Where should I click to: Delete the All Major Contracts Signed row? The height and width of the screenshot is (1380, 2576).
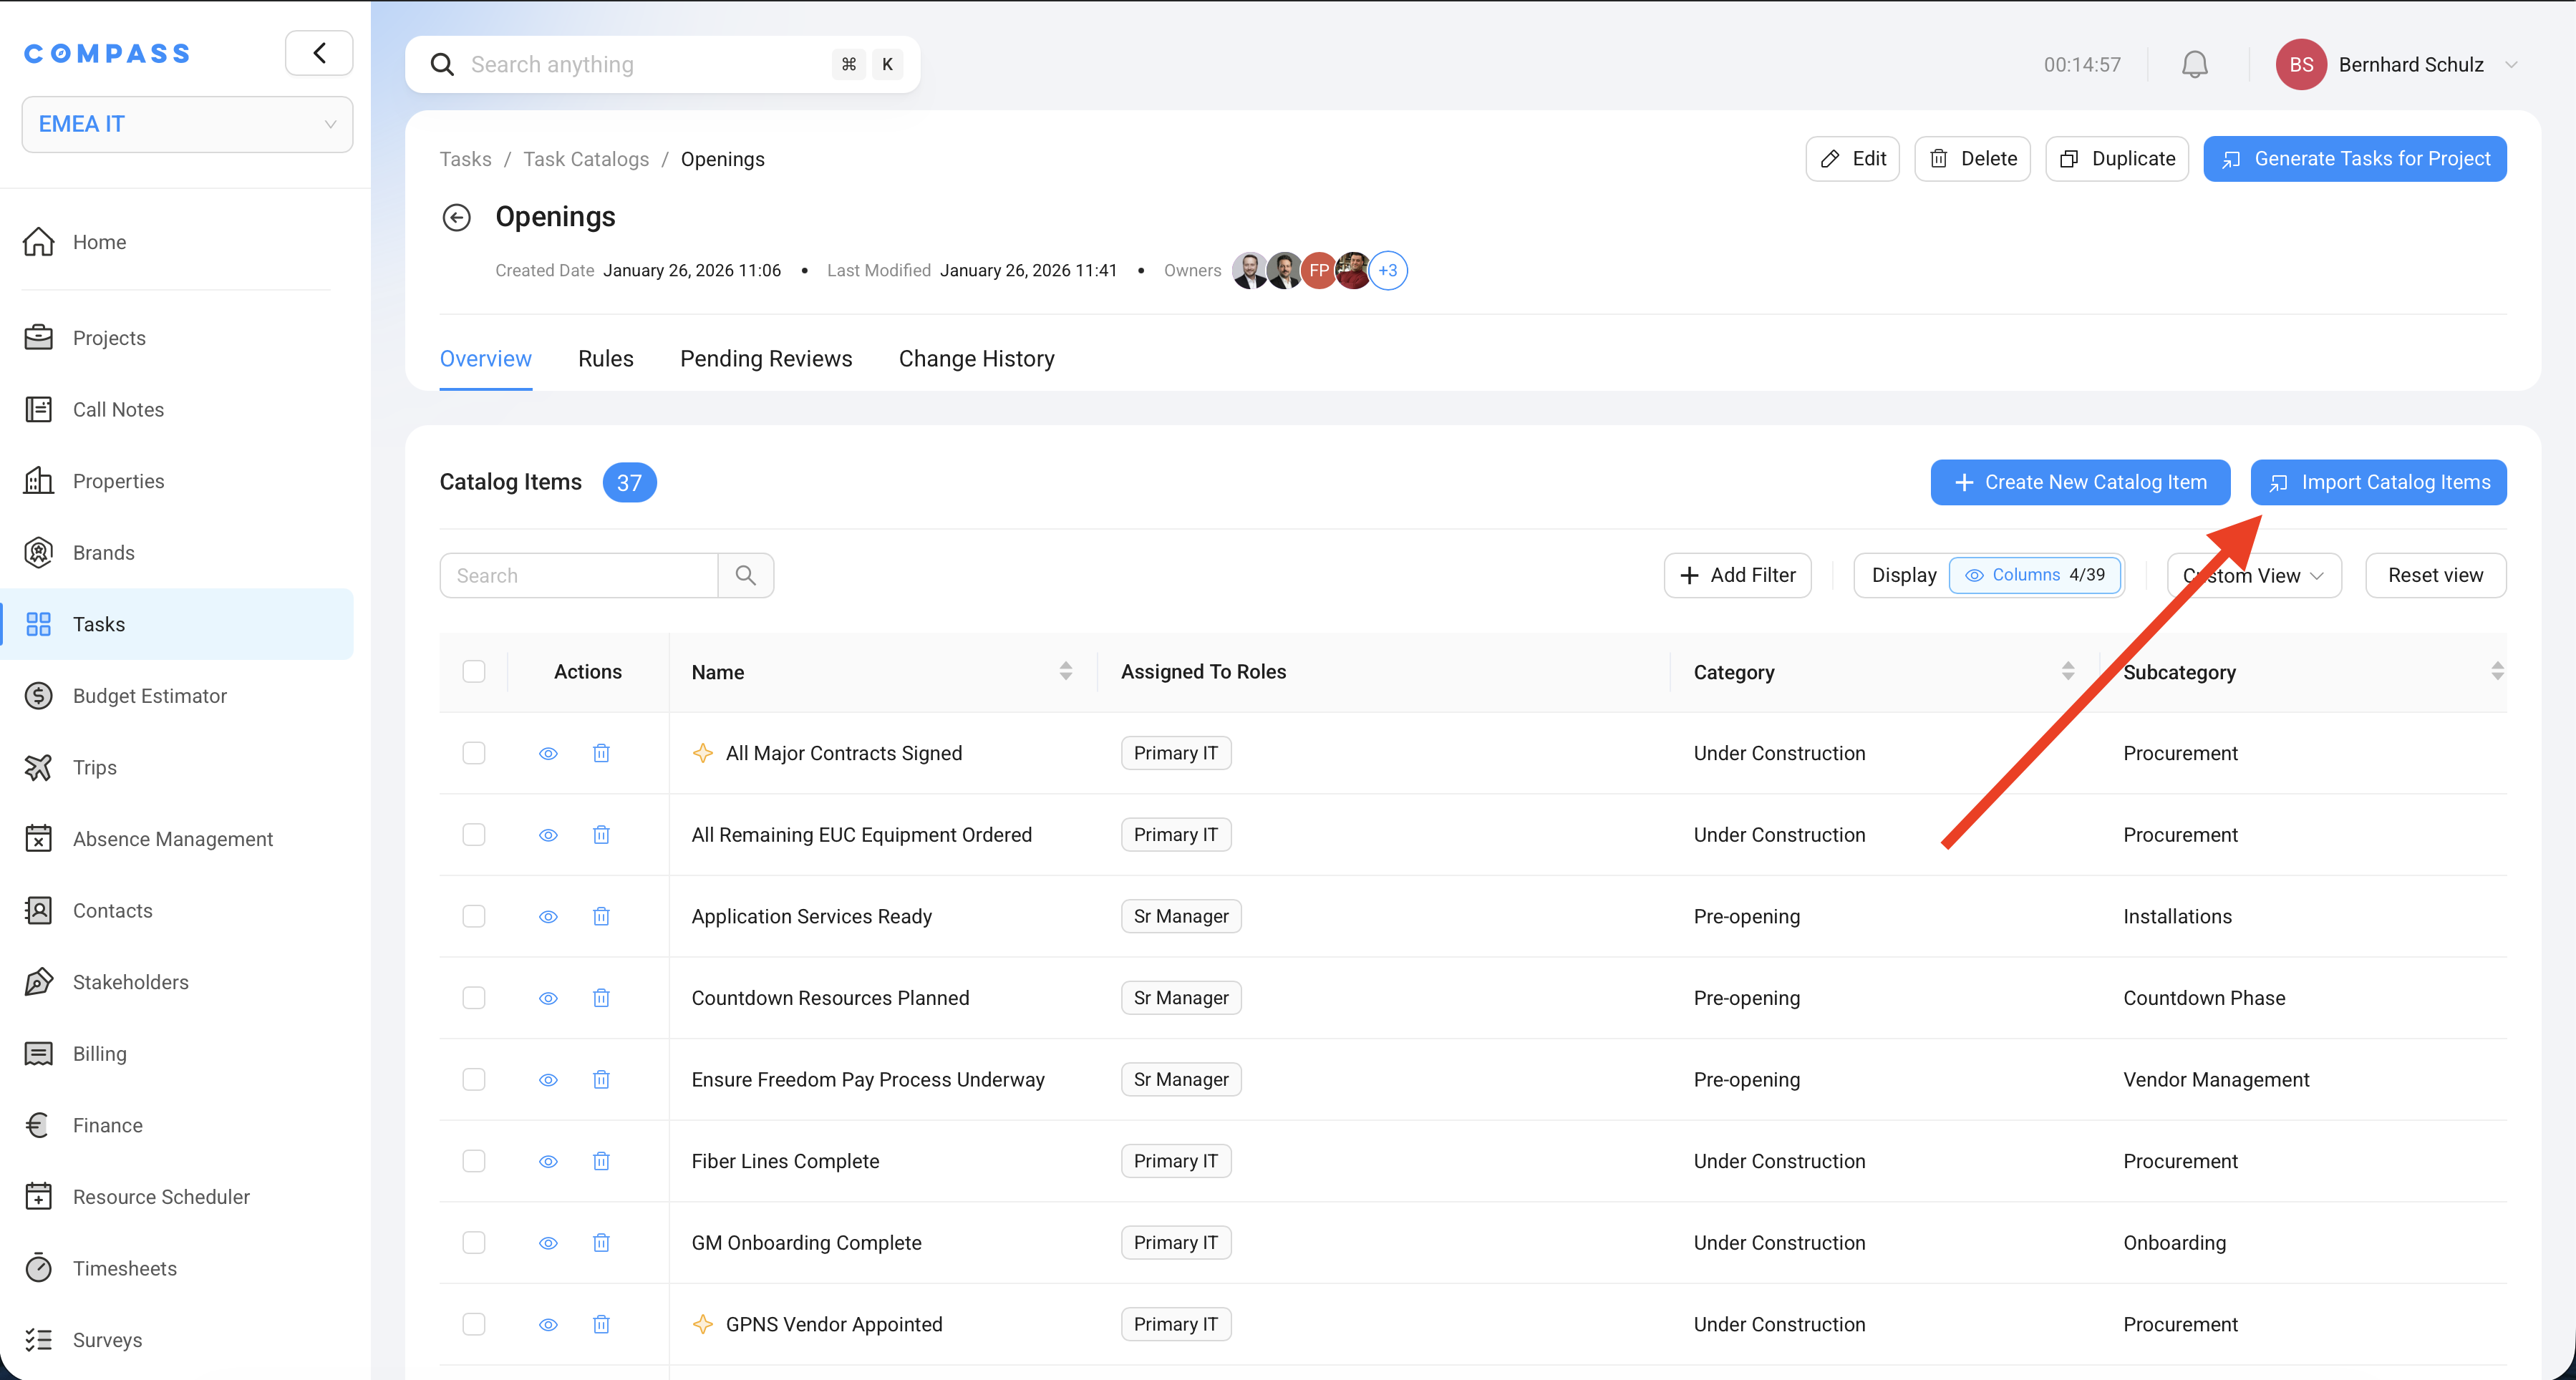tap(601, 753)
